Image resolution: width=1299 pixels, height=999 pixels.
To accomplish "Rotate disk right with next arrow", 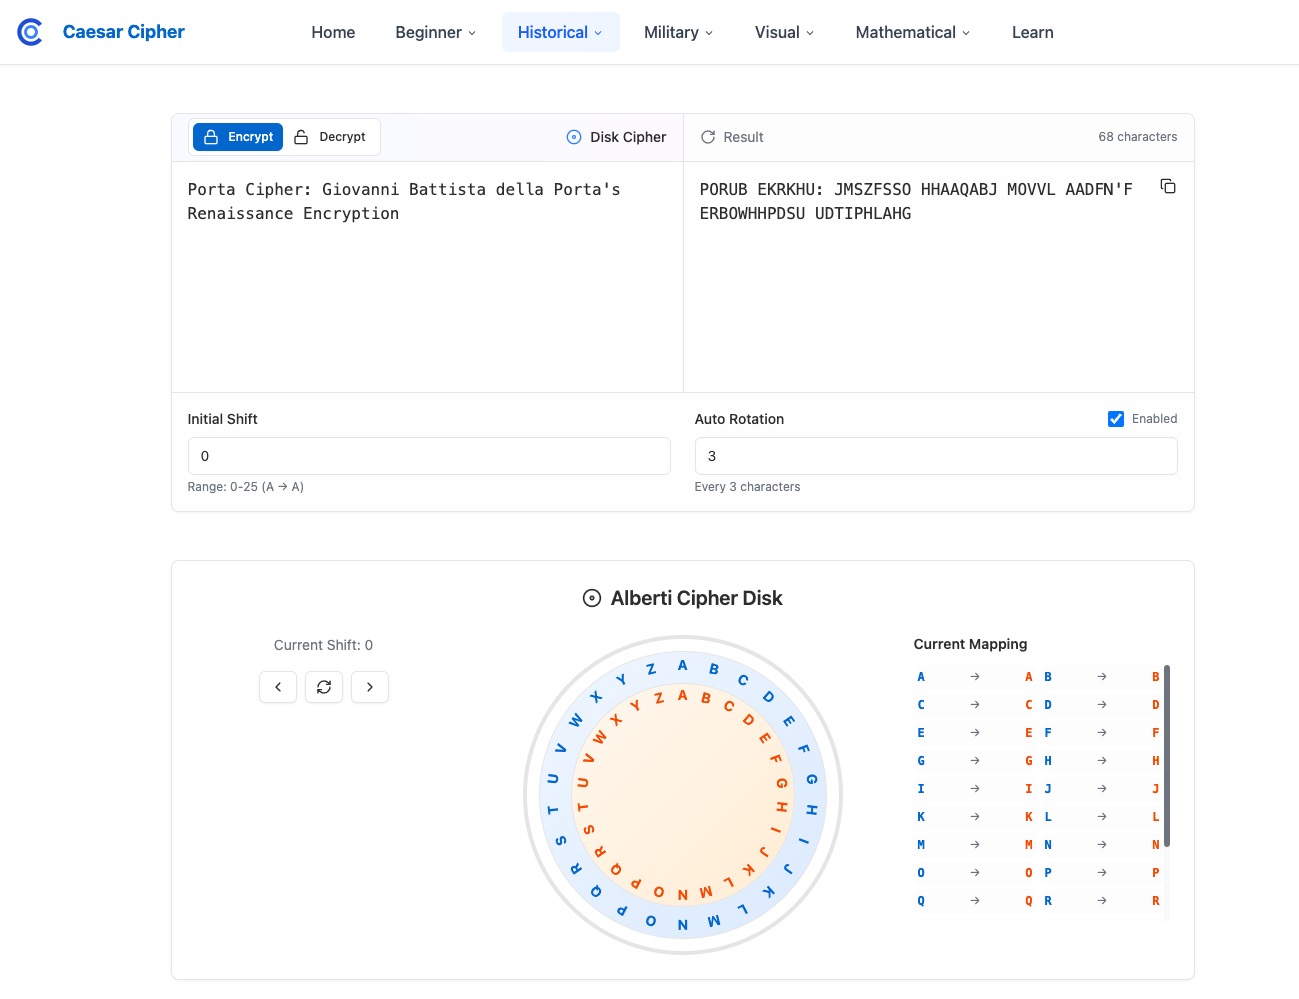I will pyautogui.click(x=370, y=687).
